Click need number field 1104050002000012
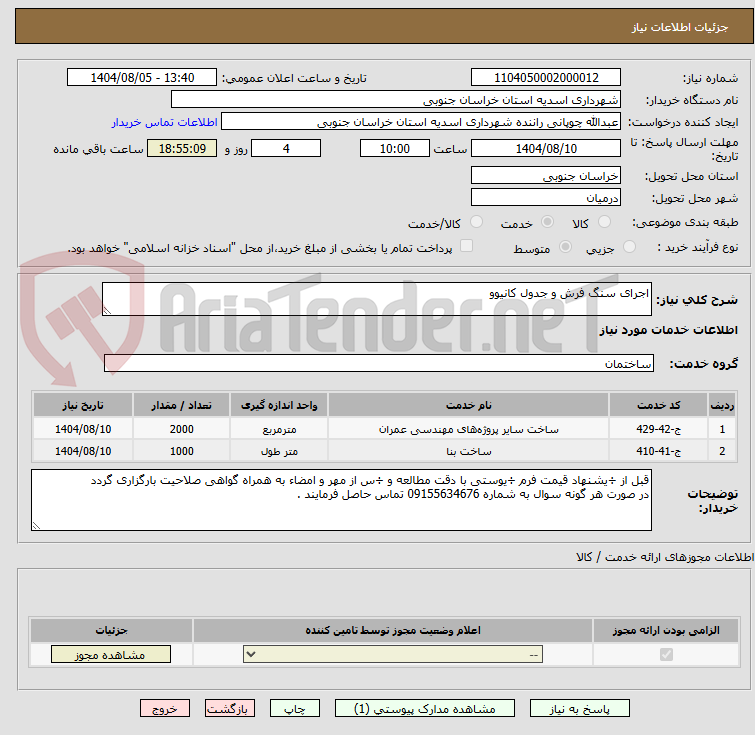 click(x=546, y=78)
